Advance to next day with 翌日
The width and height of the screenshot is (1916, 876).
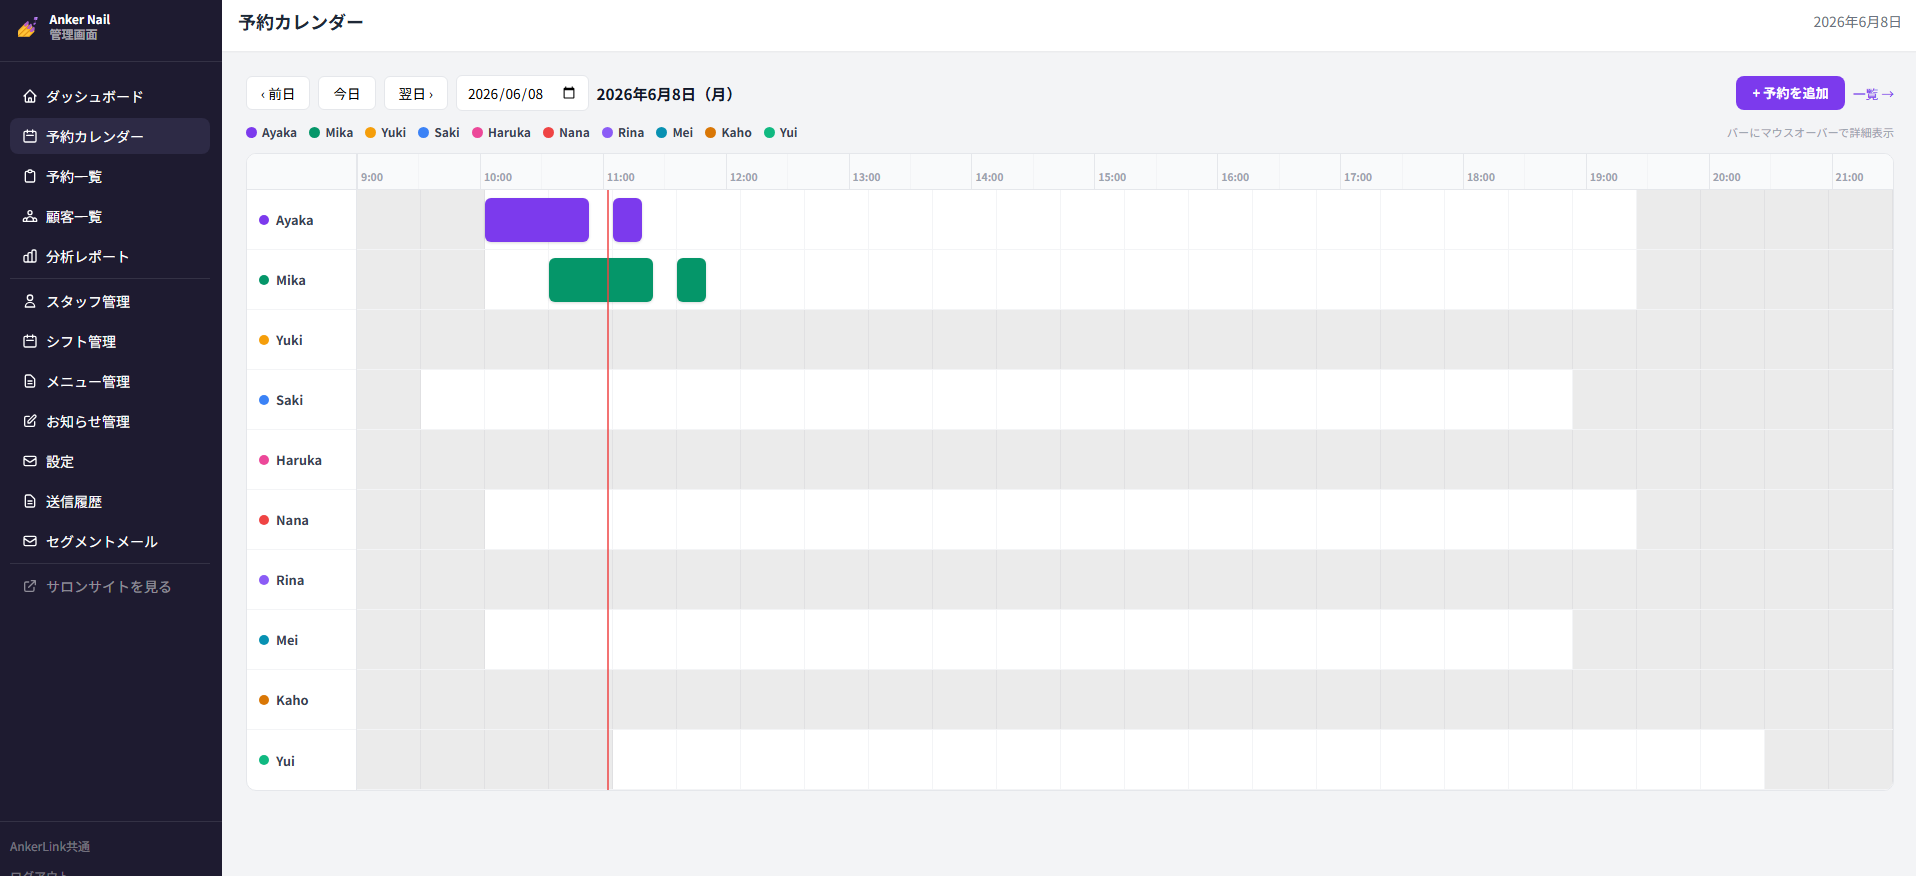(416, 93)
